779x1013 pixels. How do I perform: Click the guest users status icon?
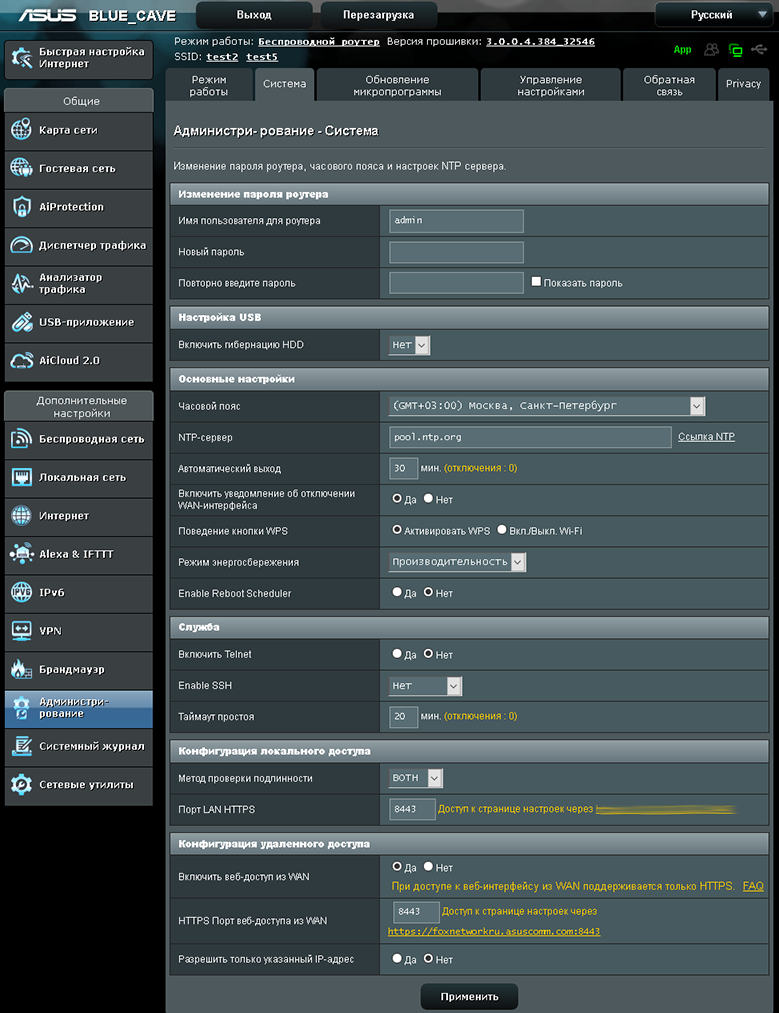coord(711,49)
